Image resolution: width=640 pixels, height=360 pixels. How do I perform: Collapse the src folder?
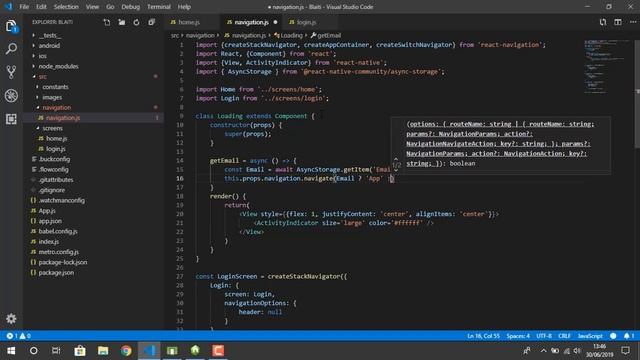(x=42, y=77)
